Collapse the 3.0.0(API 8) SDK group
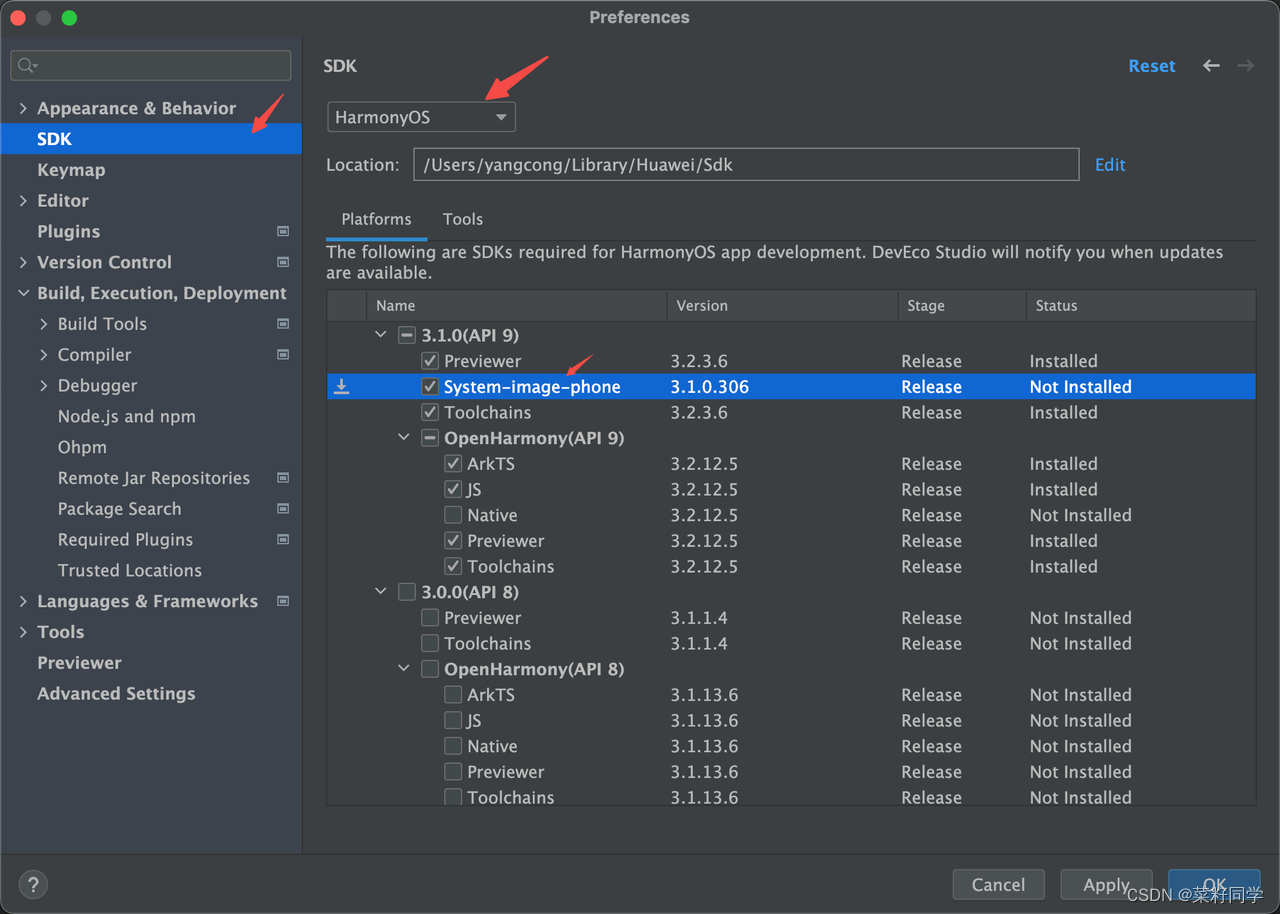Image resolution: width=1280 pixels, height=914 pixels. (380, 592)
